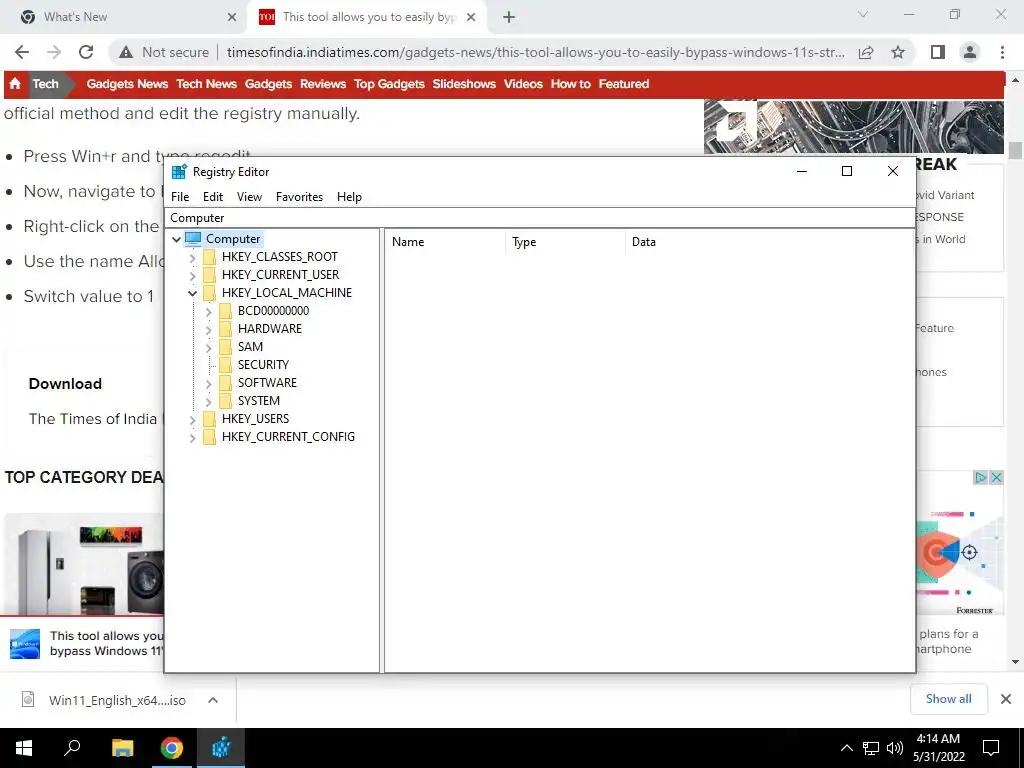Select the Computer icon in the tree
The height and width of the screenshot is (768, 1024).
(x=193, y=238)
